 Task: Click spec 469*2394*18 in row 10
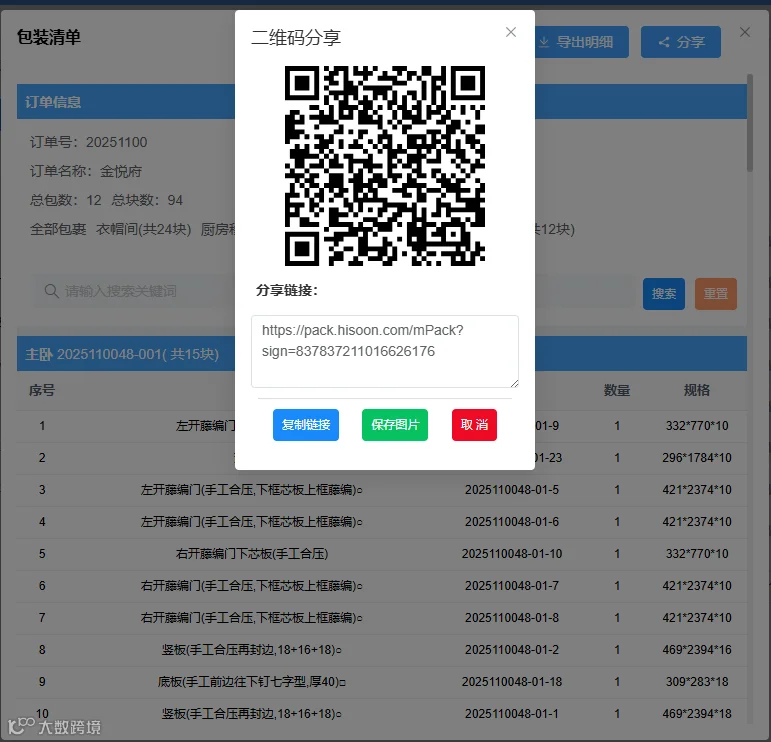(x=697, y=713)
